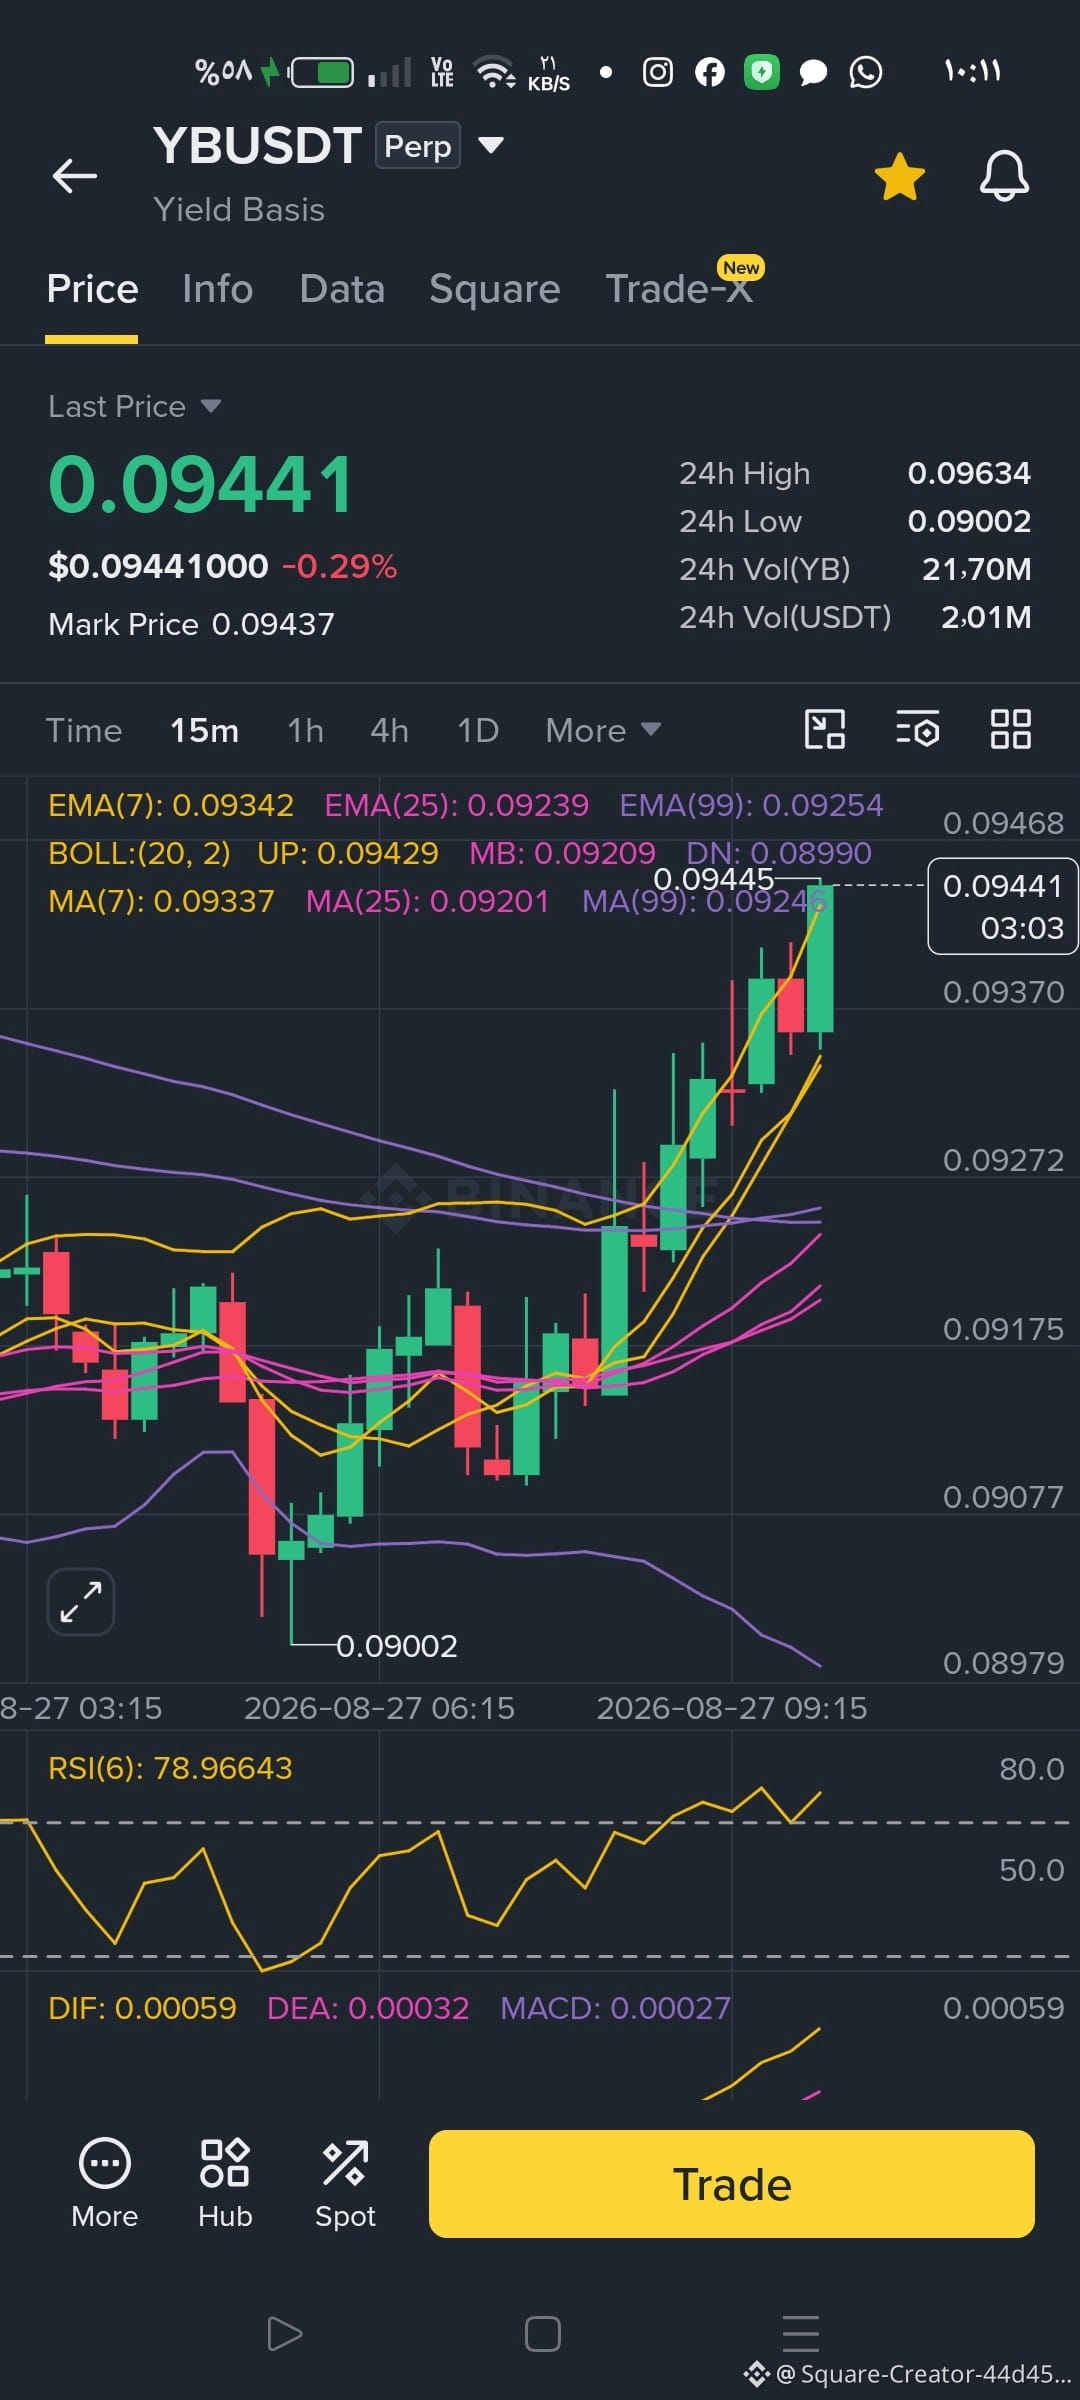This screenshot has width=1080, height=2400.
Task: Select the 4h interval
Action: [x=389, y=730]
